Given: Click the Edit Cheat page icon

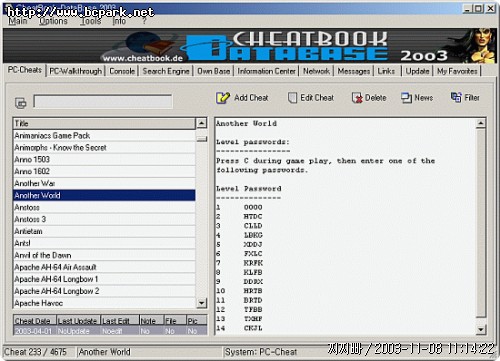Looking at the screenshot, I should click(292, 98).
